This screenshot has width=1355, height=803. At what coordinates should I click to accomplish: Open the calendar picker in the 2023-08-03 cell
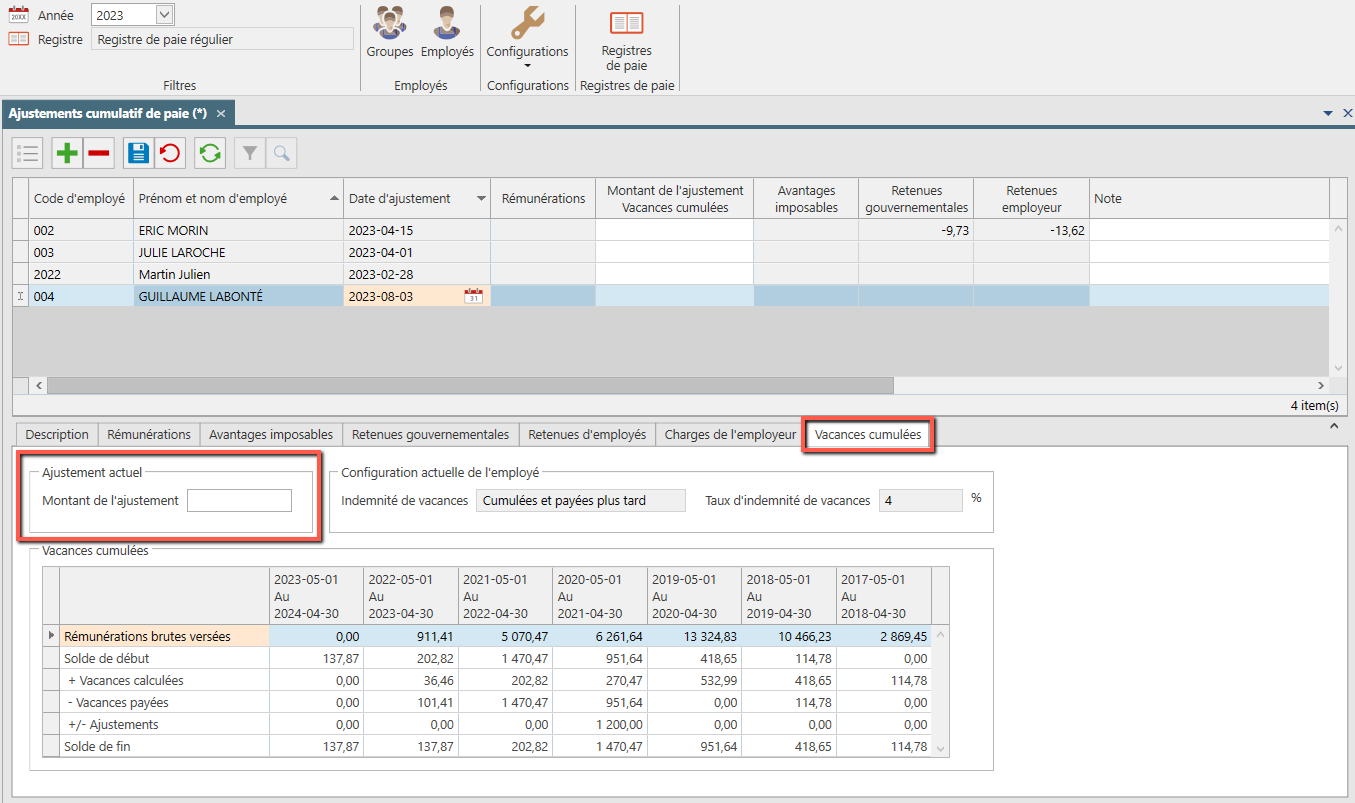[475, 296]
